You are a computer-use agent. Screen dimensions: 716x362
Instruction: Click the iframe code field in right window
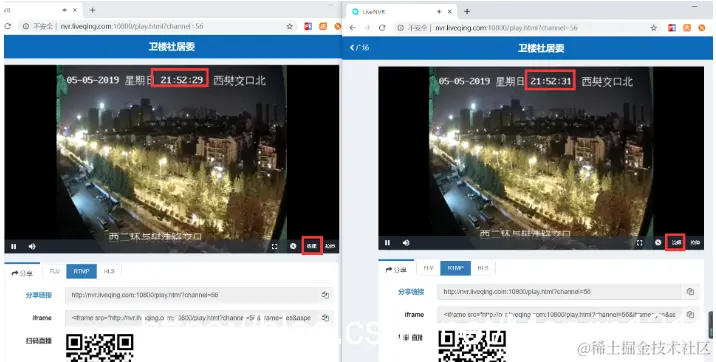tap(559, 315)
